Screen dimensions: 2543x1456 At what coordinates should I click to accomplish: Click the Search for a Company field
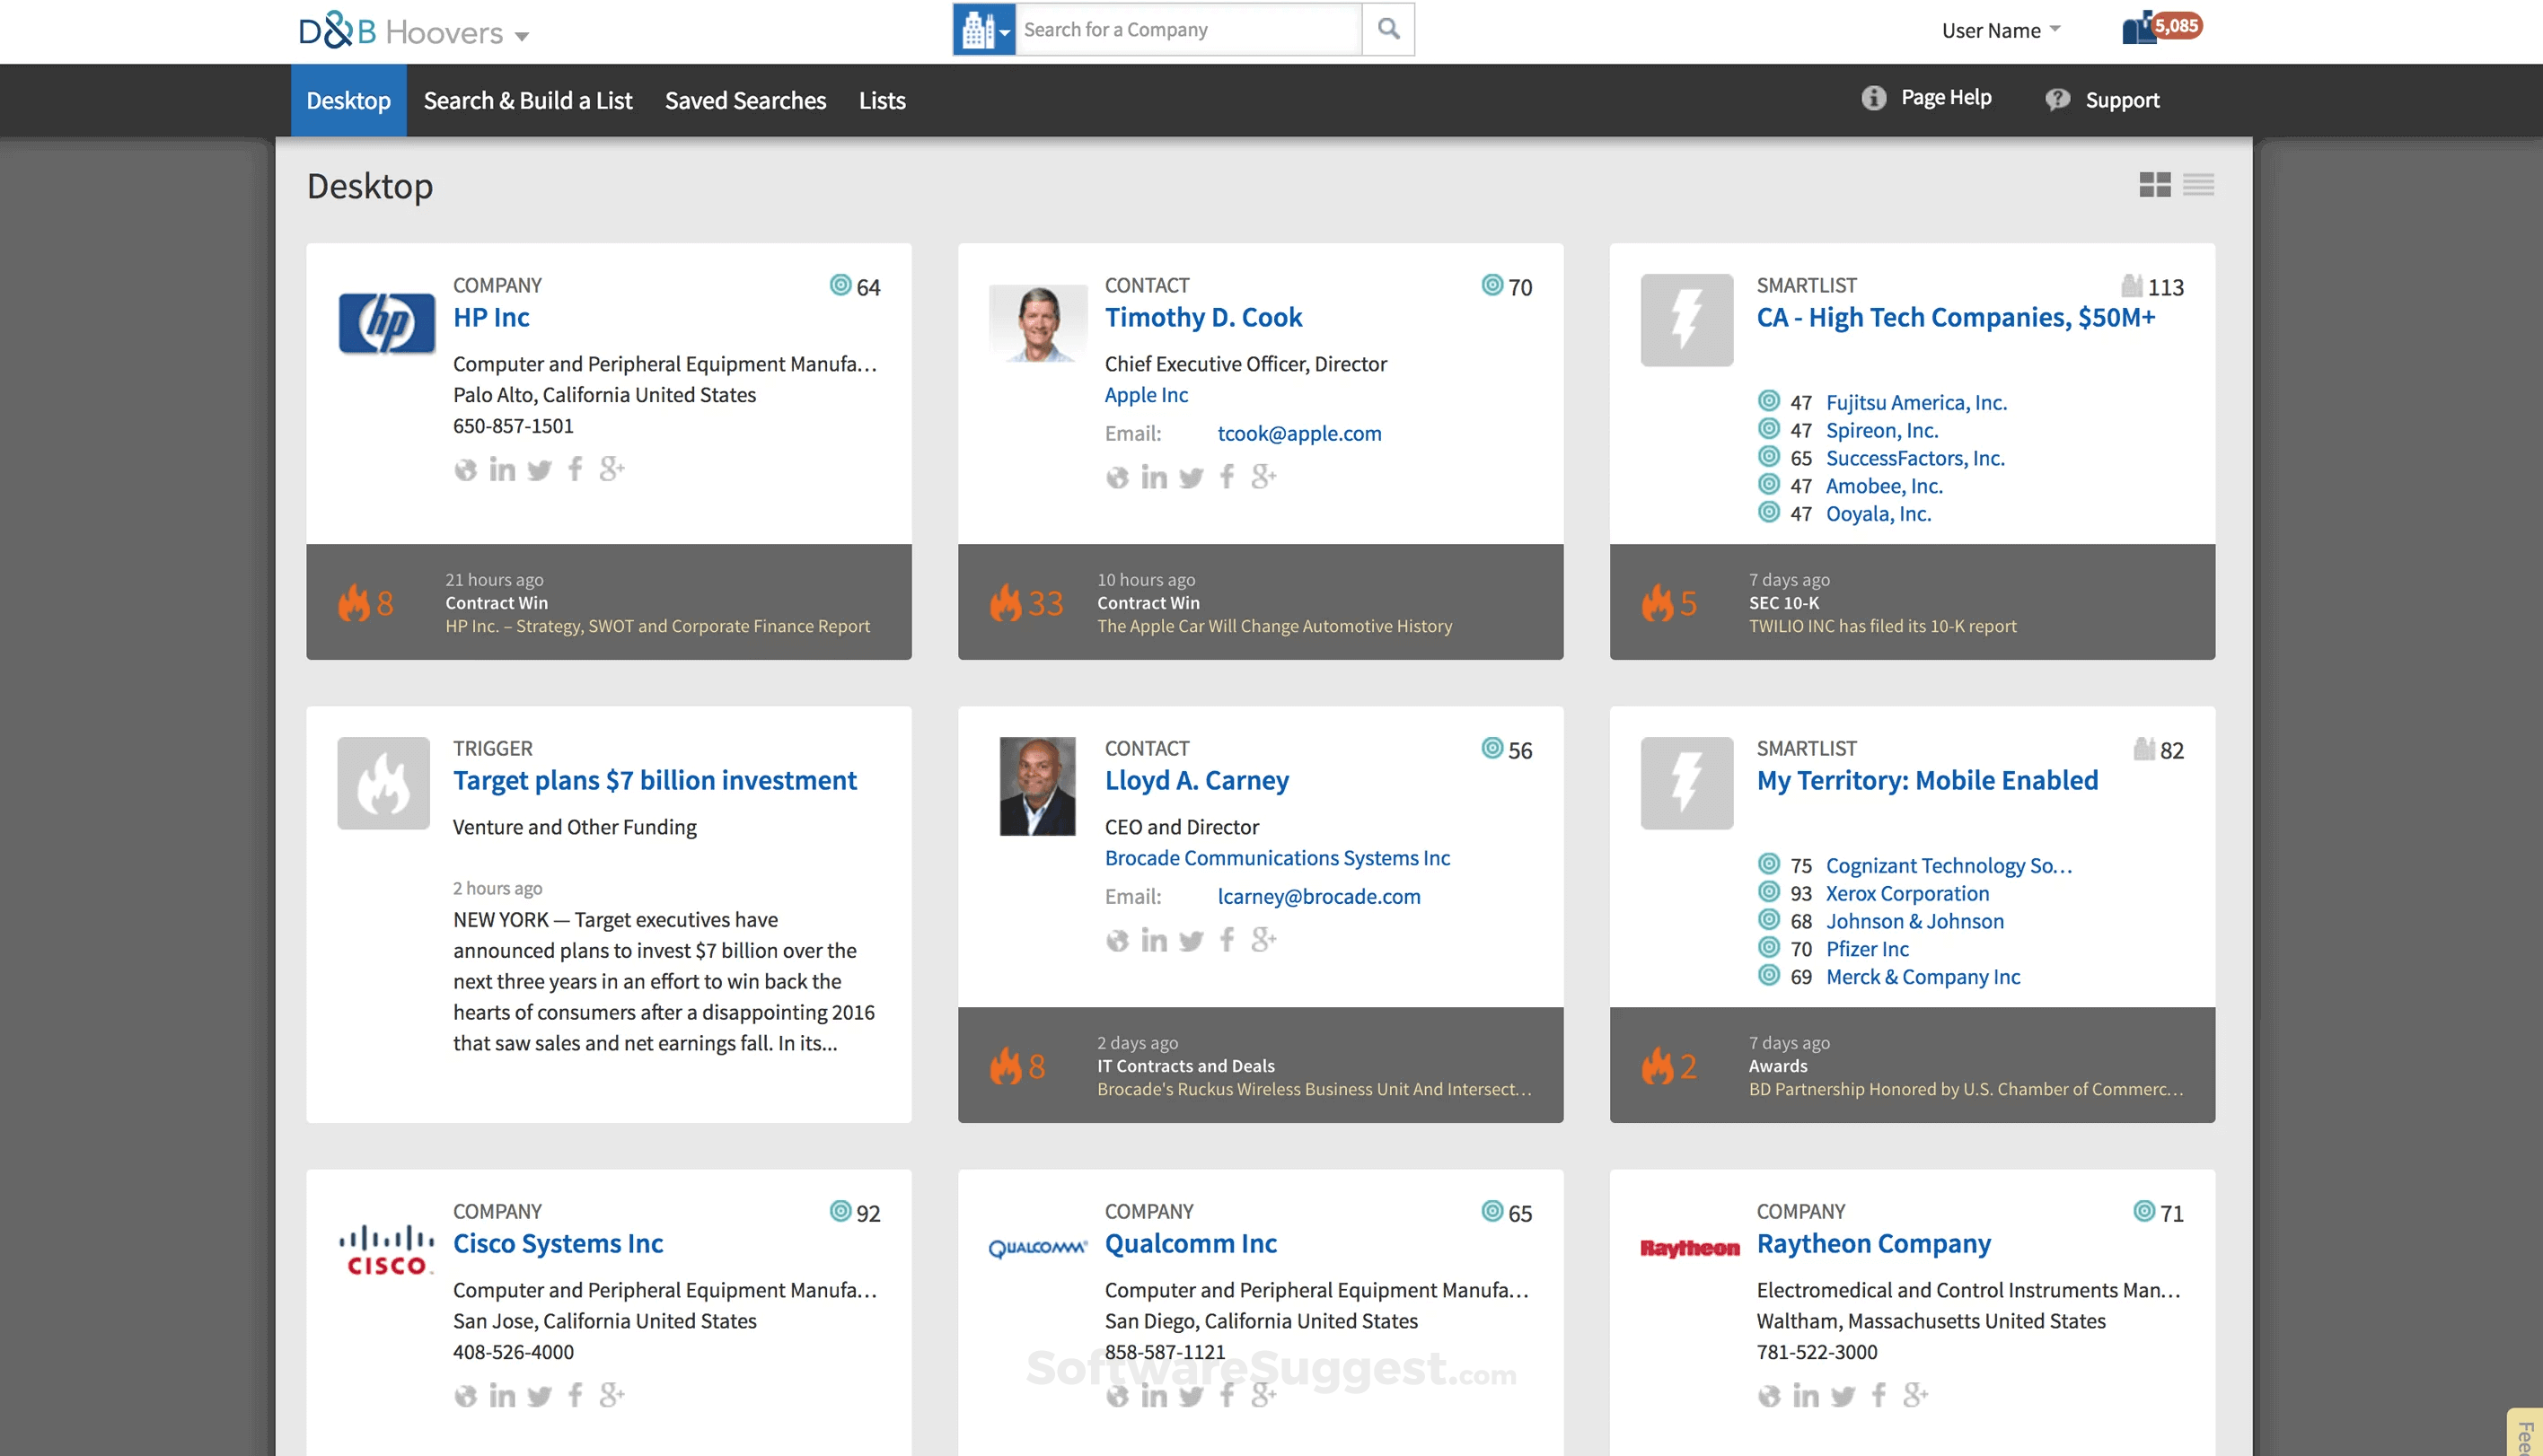click(x=1187, y=30)
